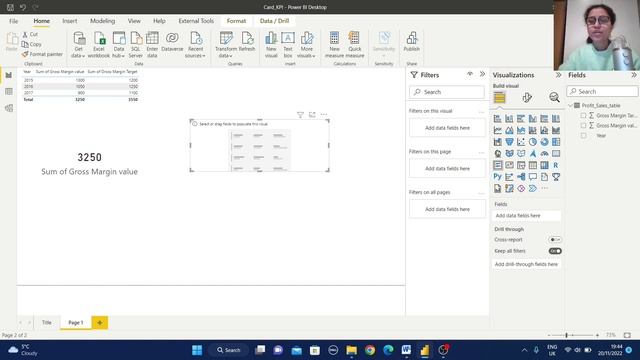
Task: Choose the Line chart visual
Action: click(498, 130)
